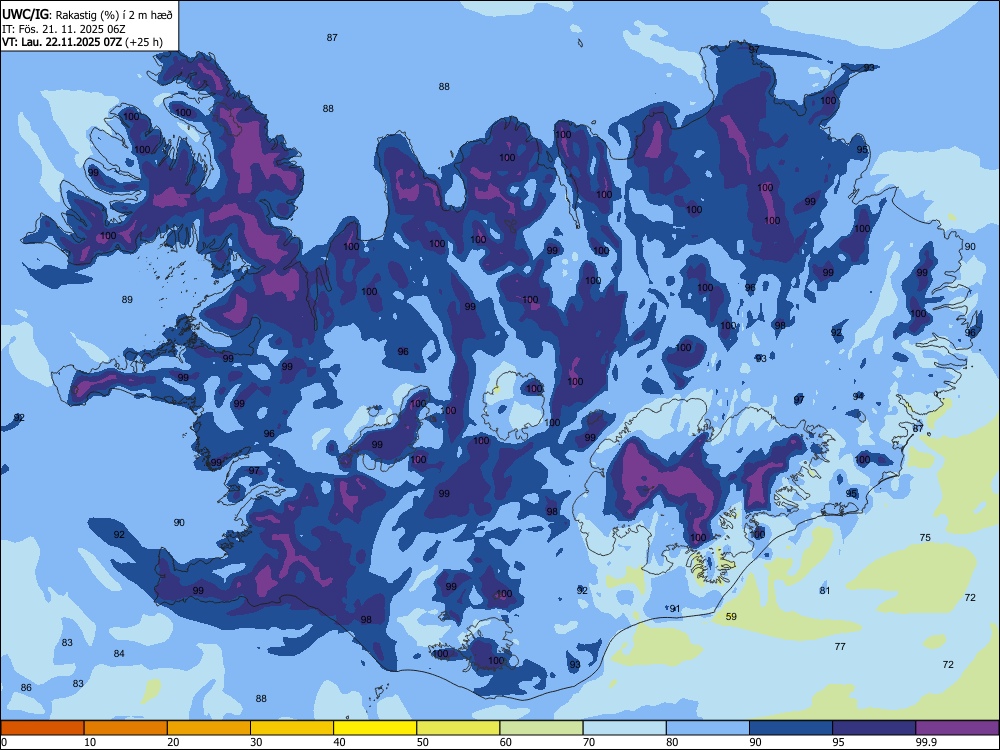
Task: Click the legend tick label 50
Action: point(423,742)
